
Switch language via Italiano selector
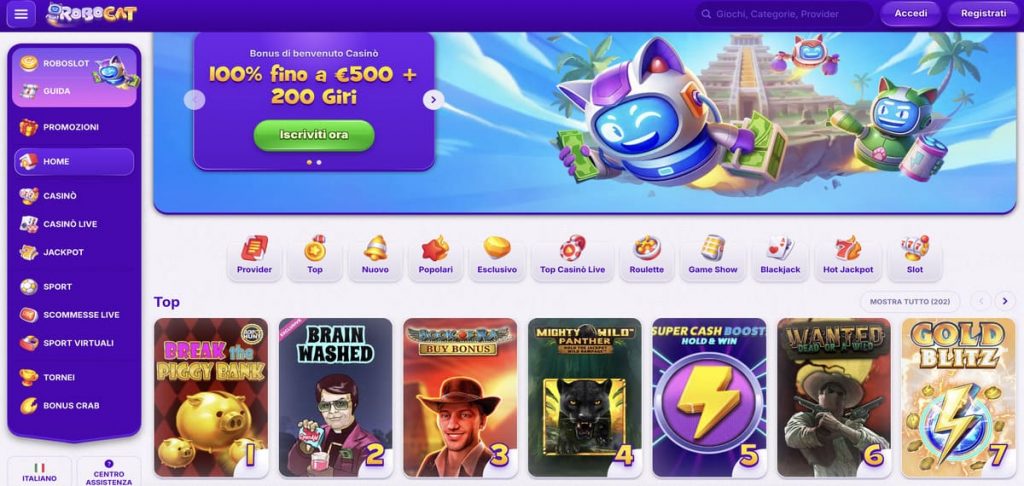click(x=39, y=472)
